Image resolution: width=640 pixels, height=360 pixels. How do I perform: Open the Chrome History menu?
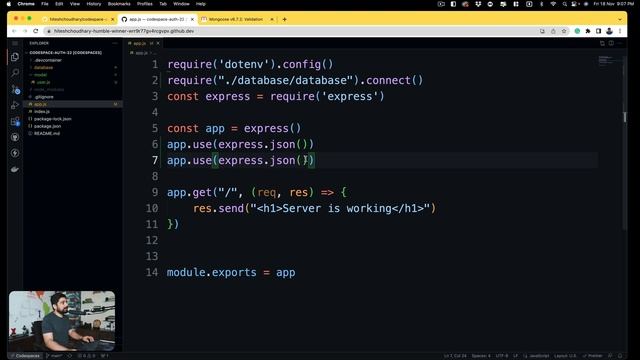coord(93,4)
